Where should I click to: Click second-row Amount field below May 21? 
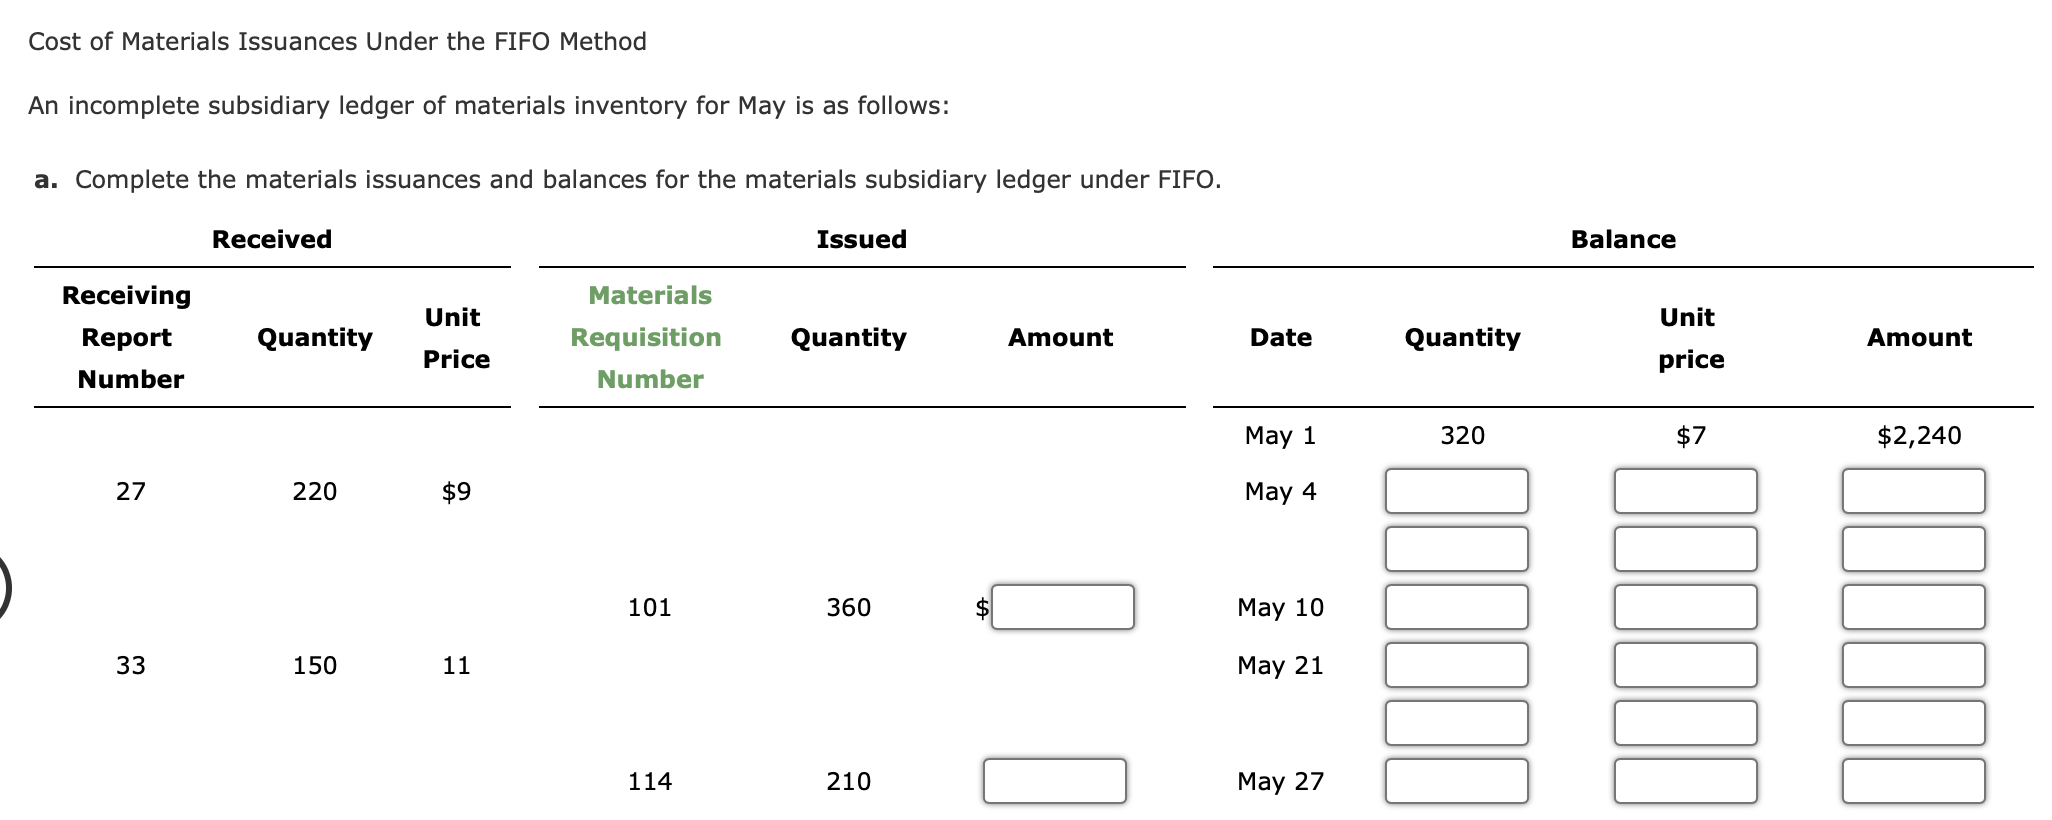pos(1913,723)
